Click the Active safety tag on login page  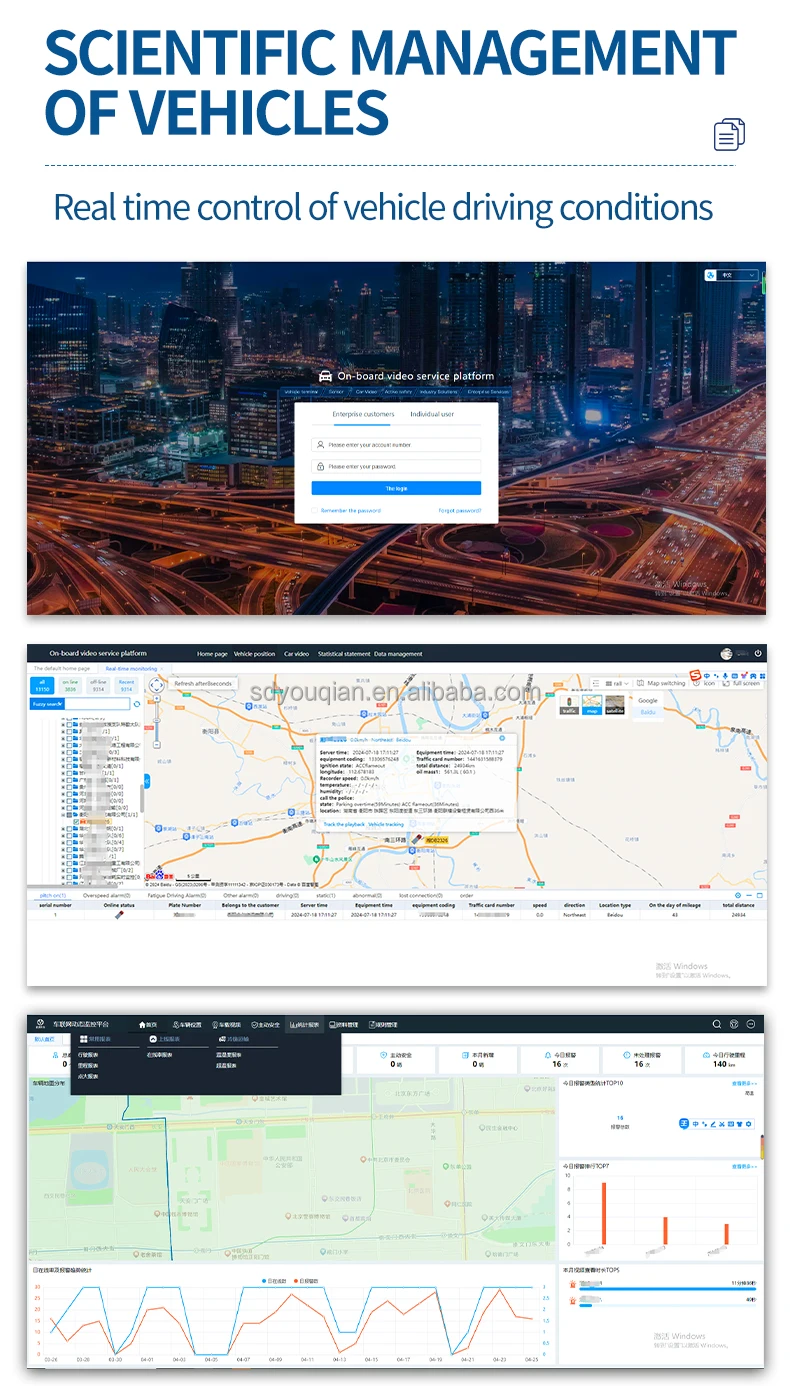tap(398, 392)
